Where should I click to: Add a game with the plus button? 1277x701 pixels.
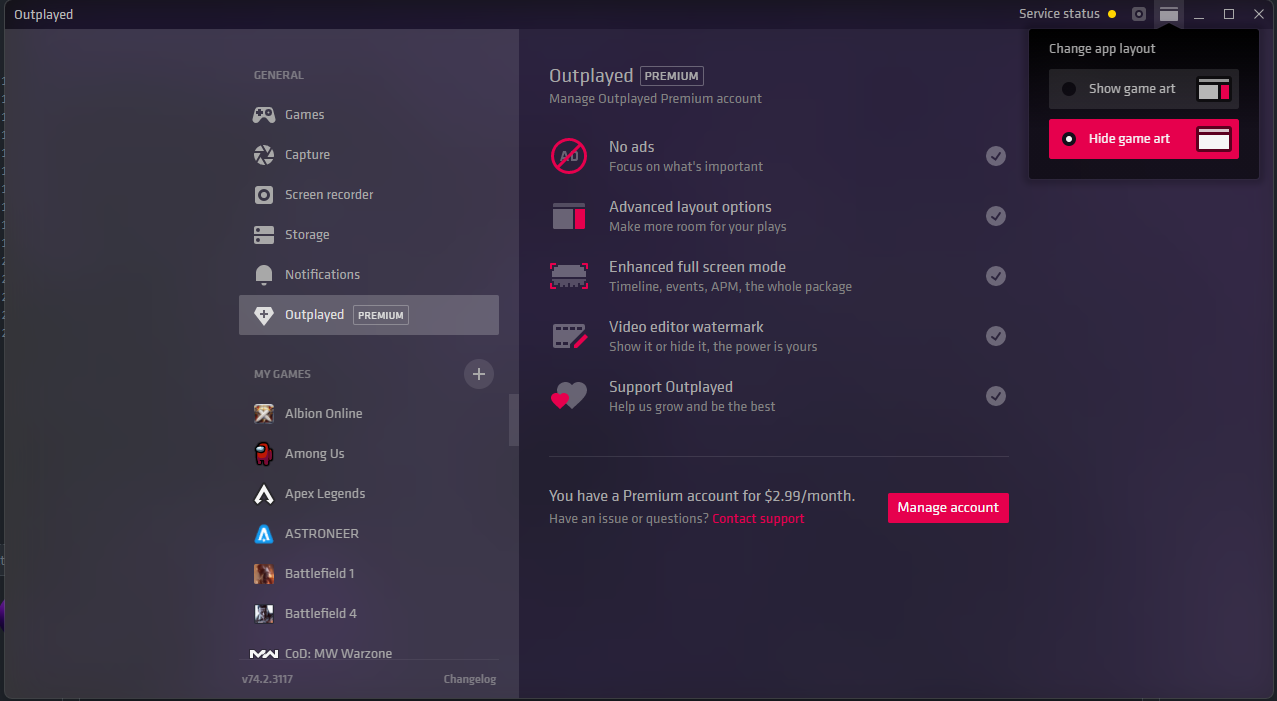coord(479,374)
